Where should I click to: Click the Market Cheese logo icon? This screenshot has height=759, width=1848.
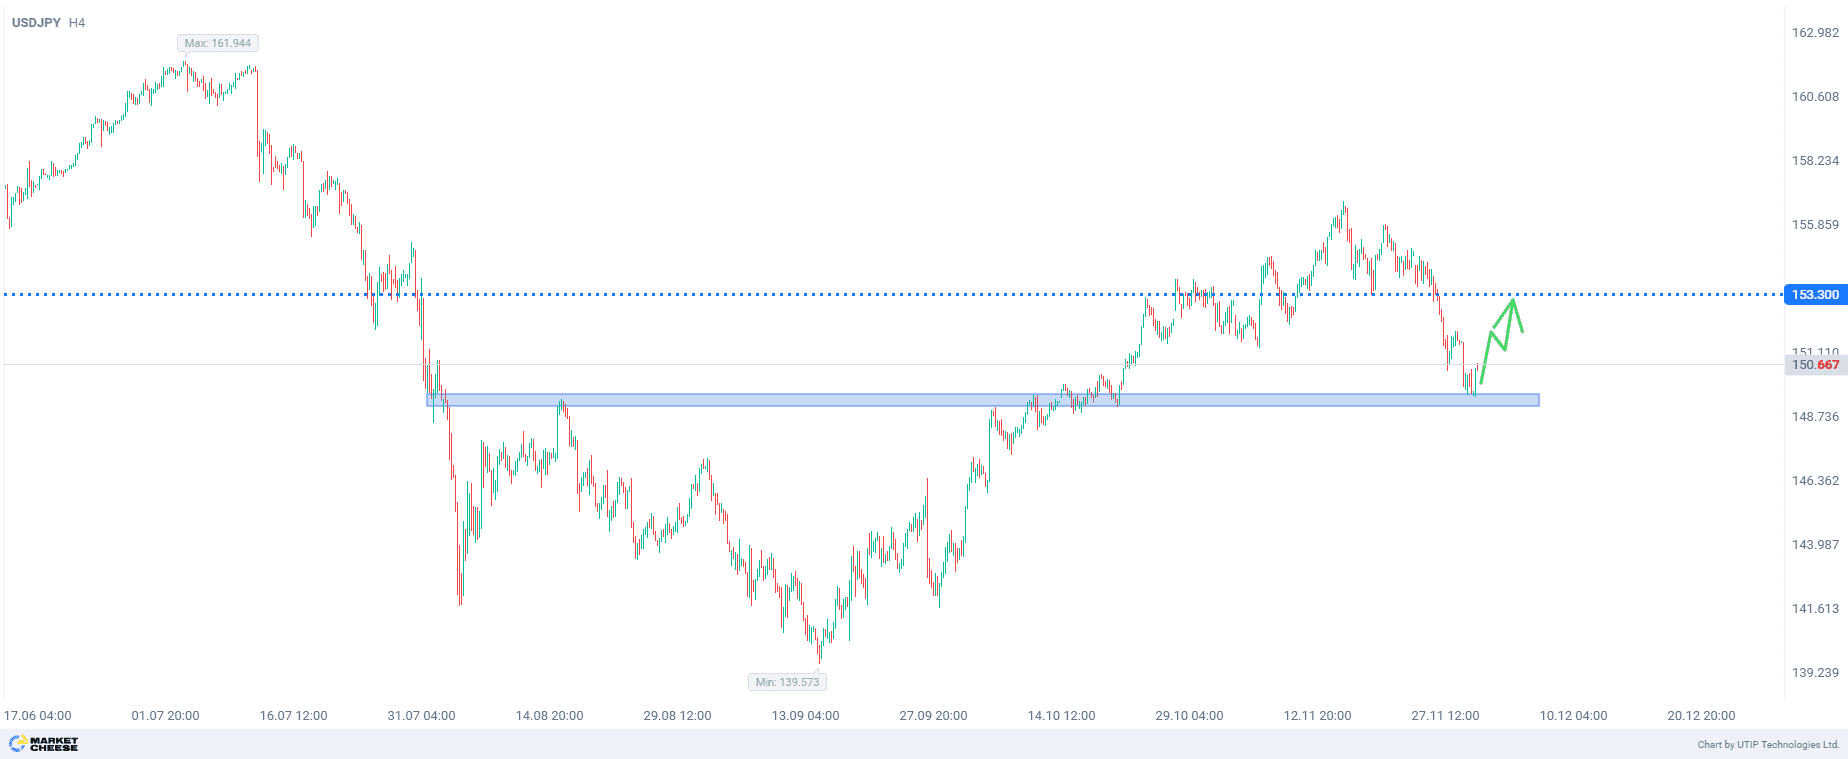(18, 743)
